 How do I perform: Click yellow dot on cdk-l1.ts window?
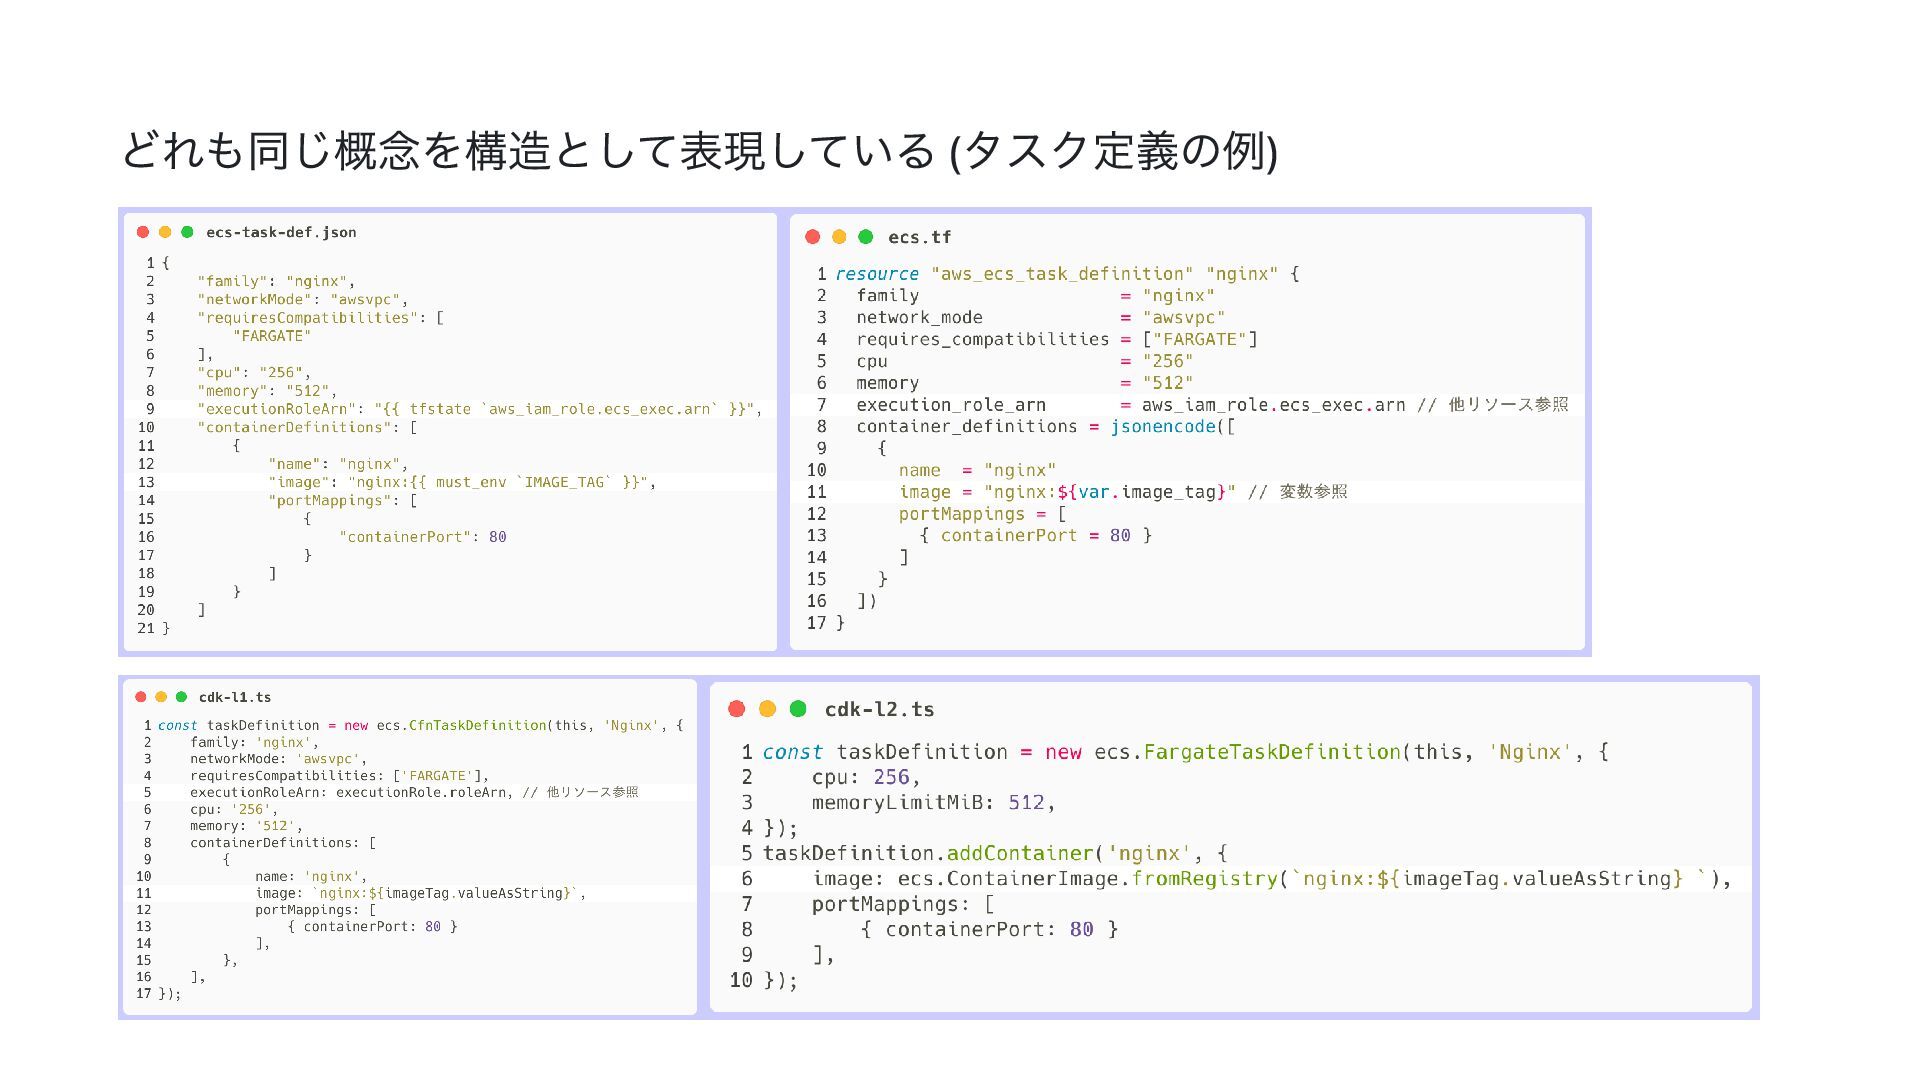161,697
